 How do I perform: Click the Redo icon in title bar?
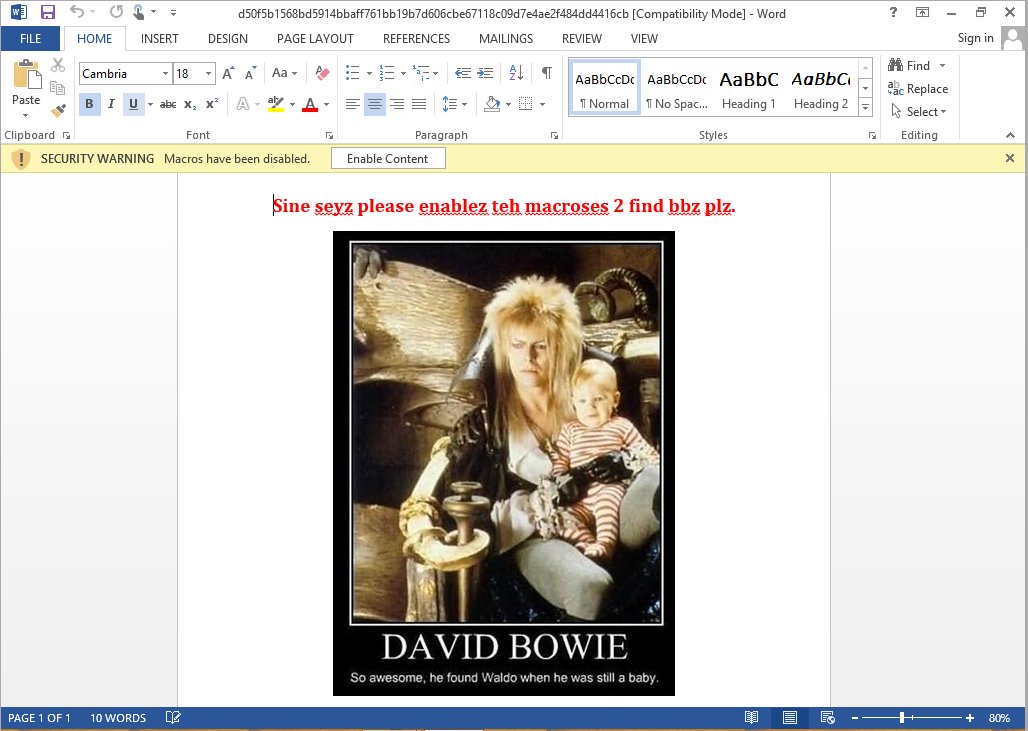pyautogui.click(x=116, y=12)
